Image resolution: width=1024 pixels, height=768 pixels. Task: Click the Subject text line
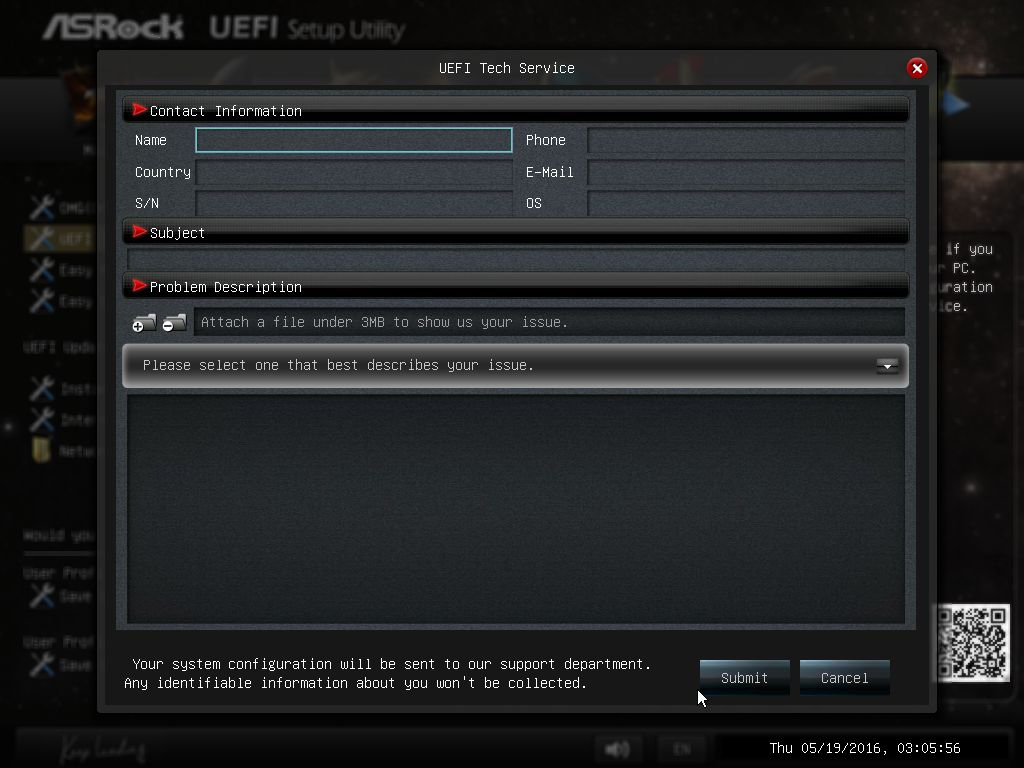point(516,259)
